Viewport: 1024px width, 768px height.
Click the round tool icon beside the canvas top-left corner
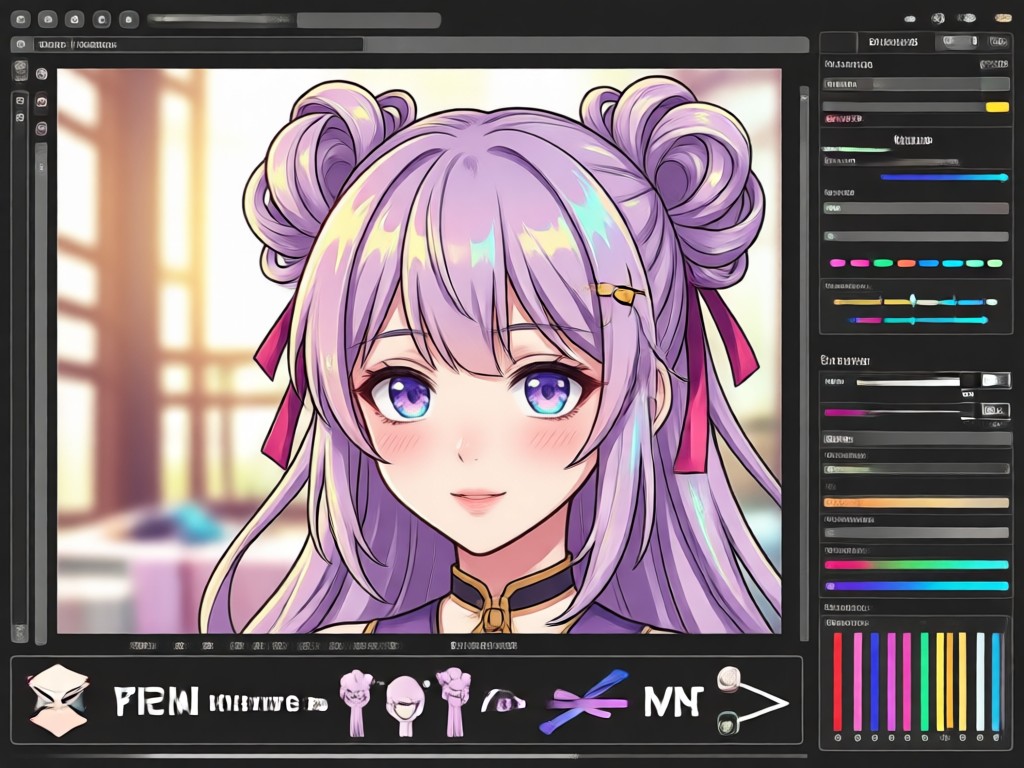[42, 73]
